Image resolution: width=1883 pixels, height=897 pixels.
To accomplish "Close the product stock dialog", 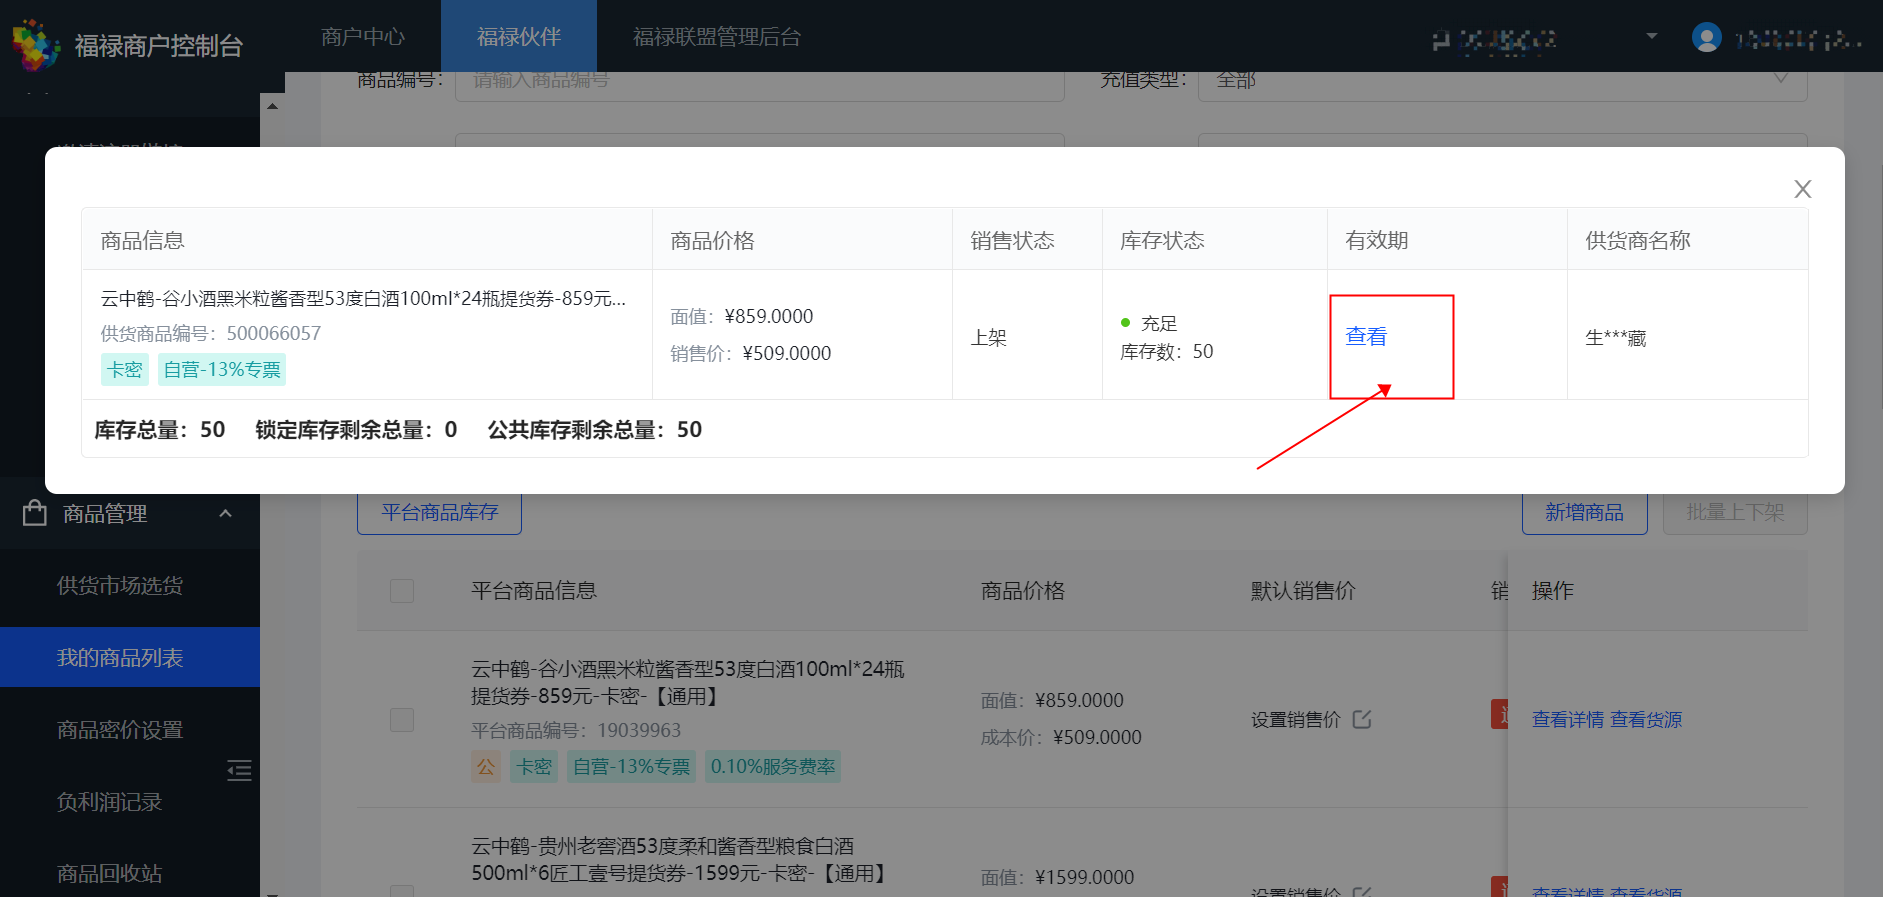I will tap(1802, 189).
